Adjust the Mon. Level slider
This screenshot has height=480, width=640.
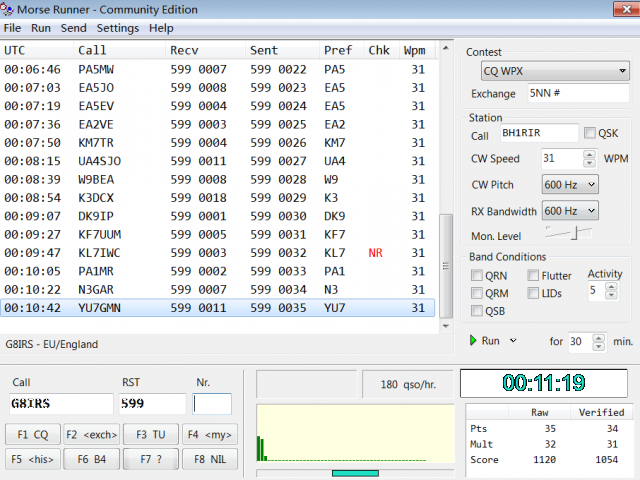[x=576, y=233]
